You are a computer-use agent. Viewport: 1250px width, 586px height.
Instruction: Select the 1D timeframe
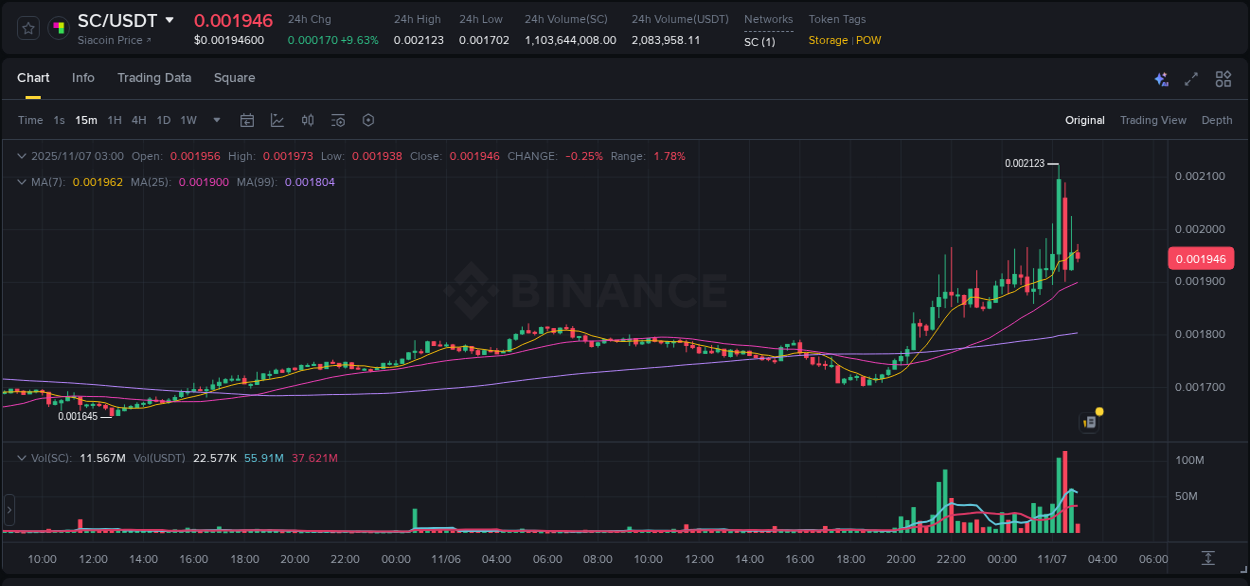(163, 120)
